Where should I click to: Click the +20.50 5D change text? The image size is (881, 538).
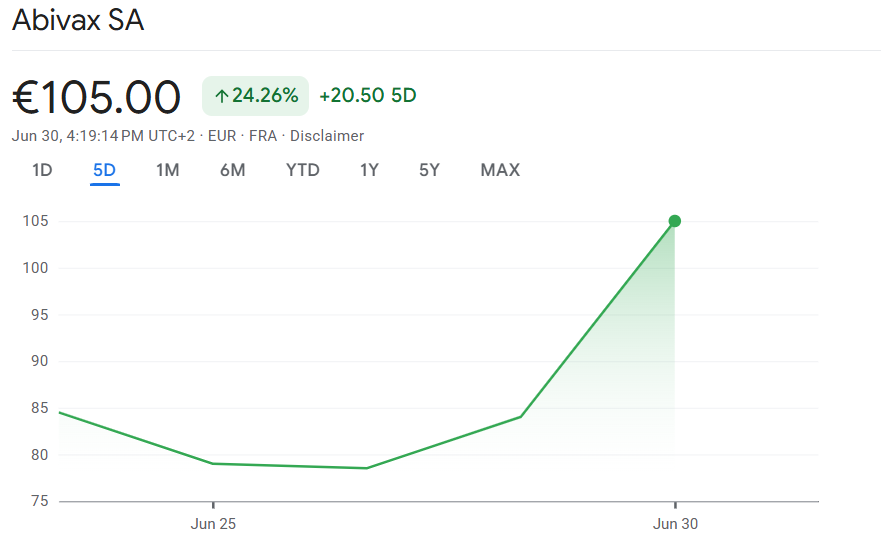point(368,95)
